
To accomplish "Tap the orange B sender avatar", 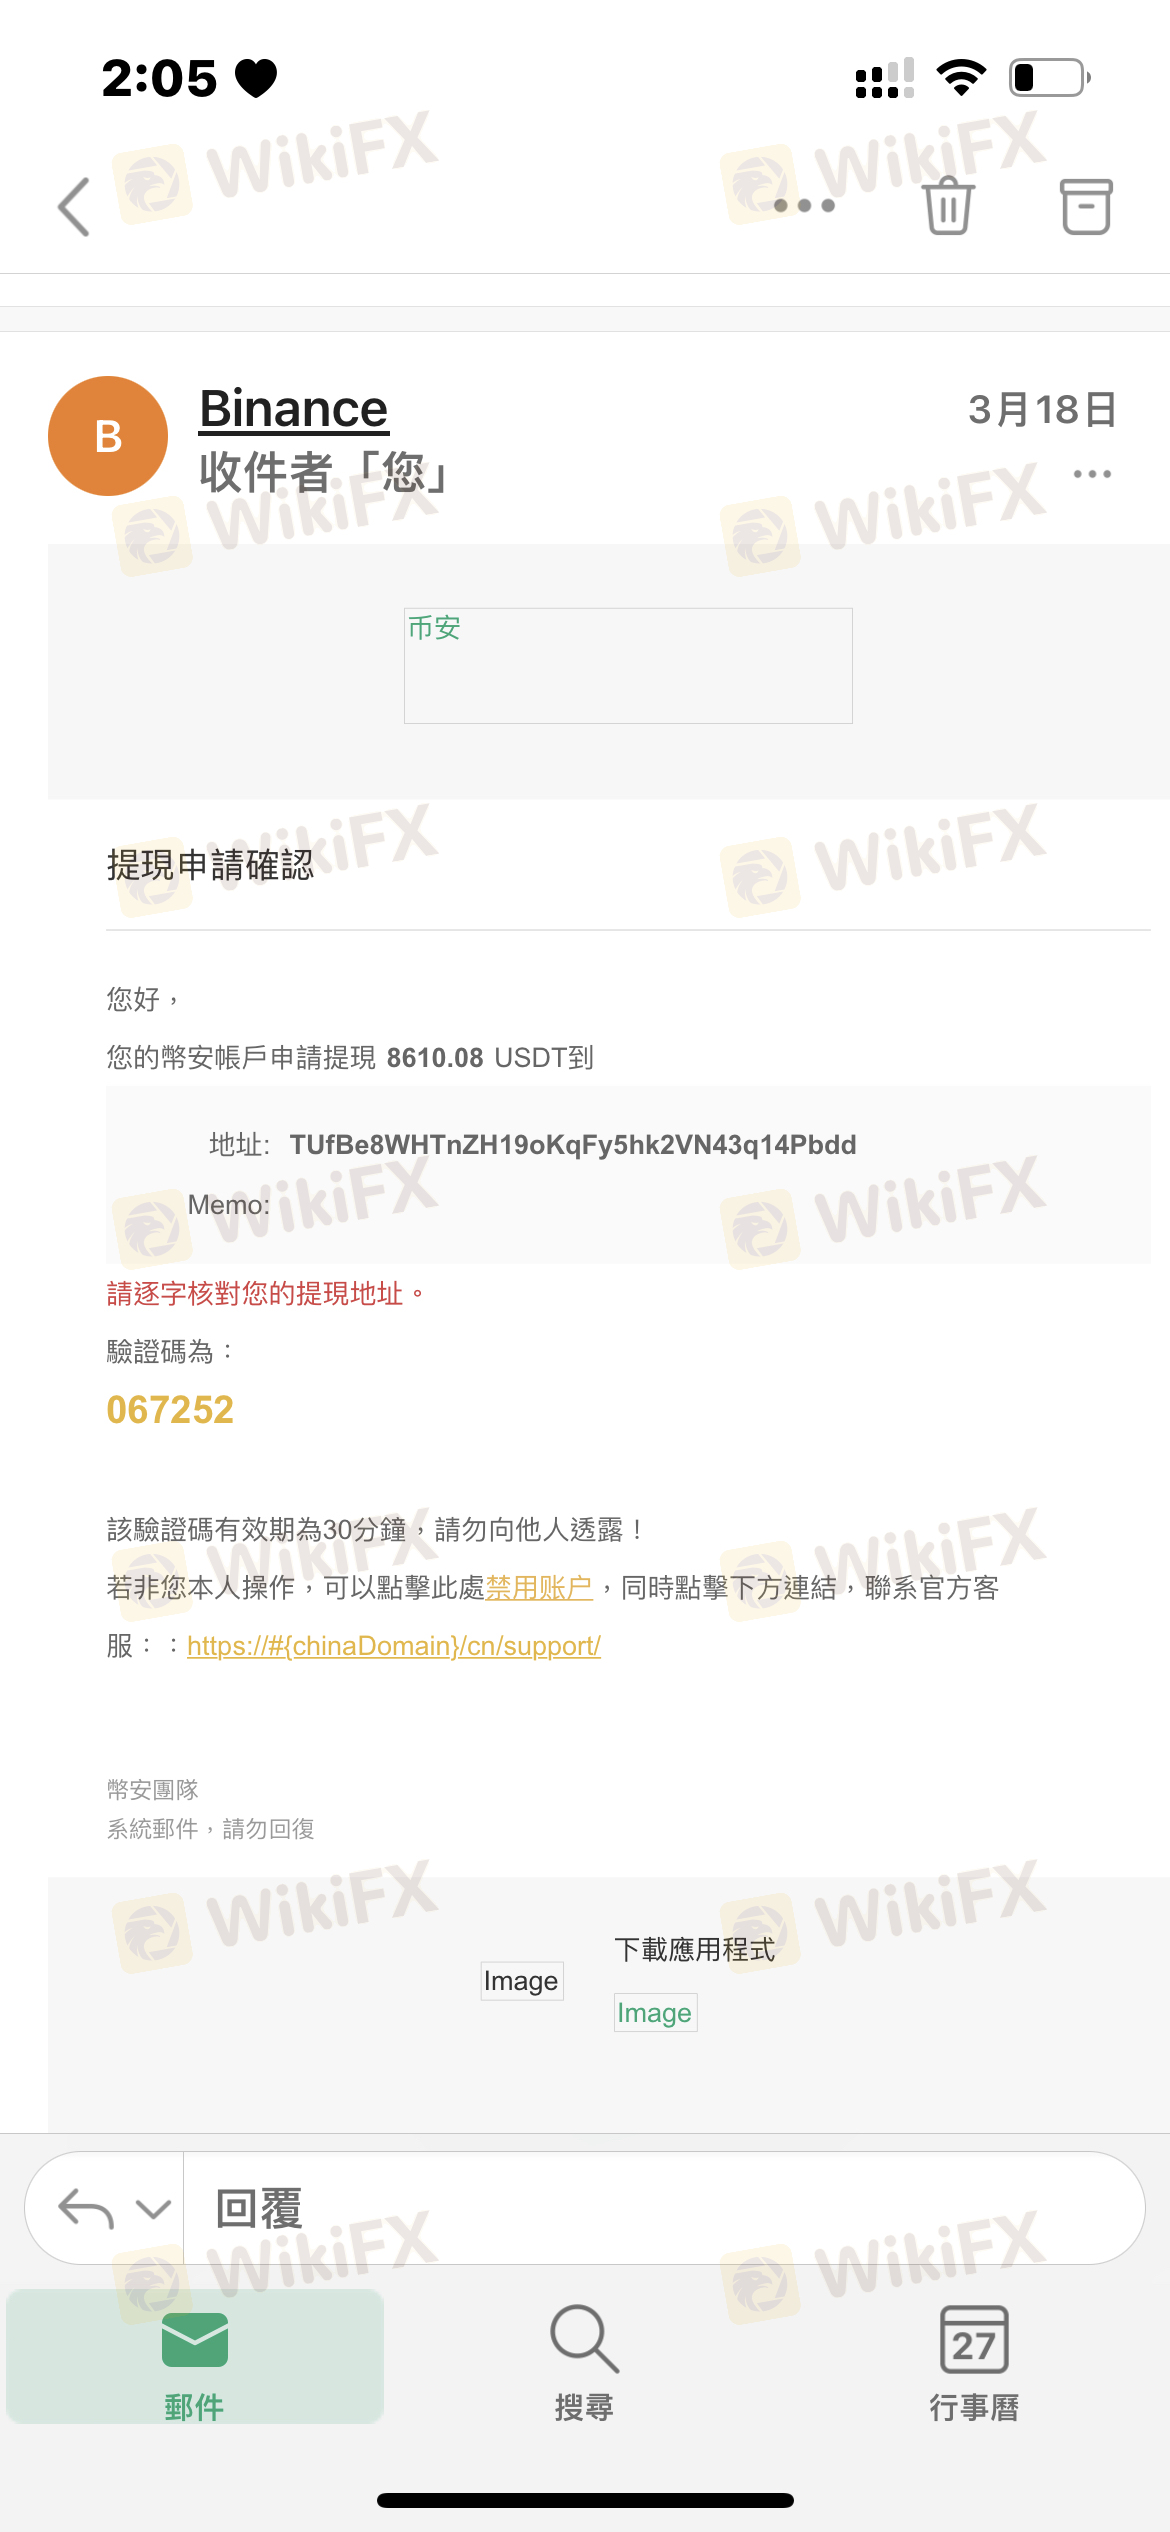I will point(108,436).
